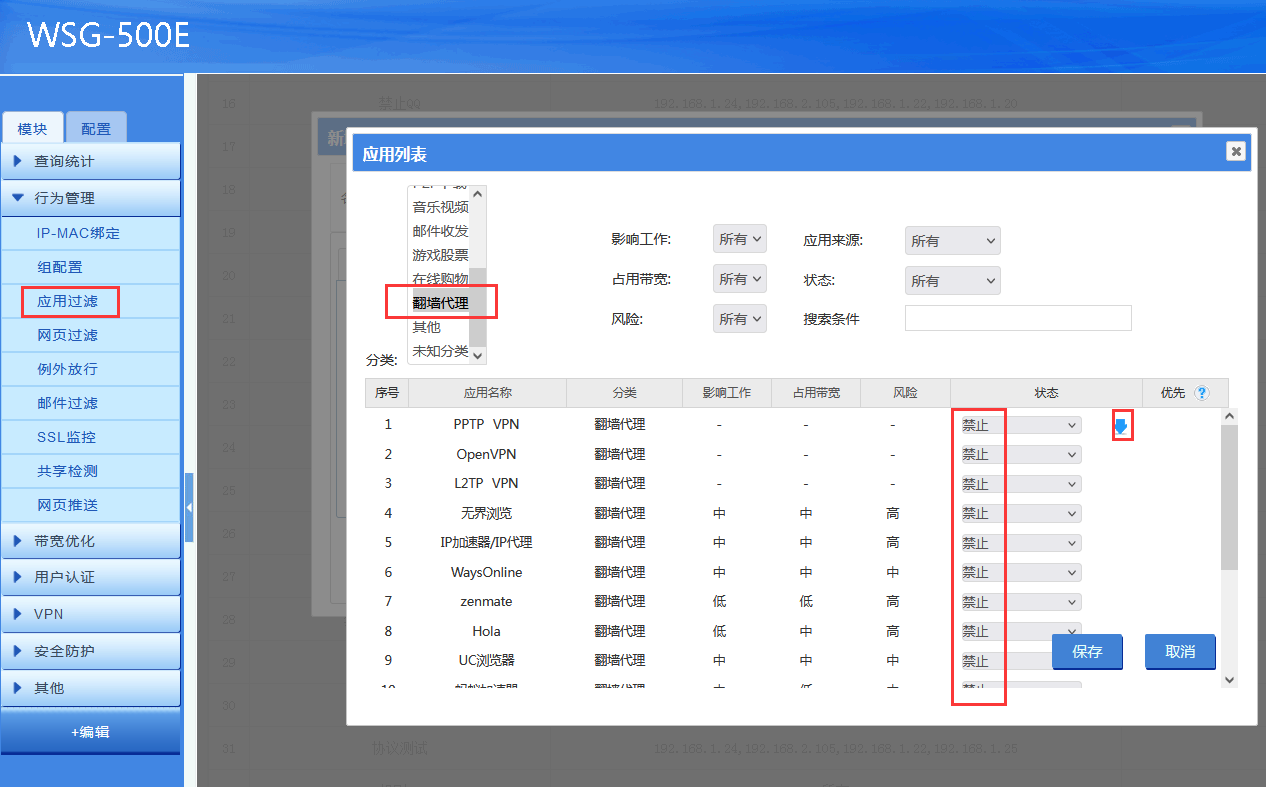Viewport: 1266px width, 787px height.
Task: Expand the 安全防护 menu
Action: (91, 651)
